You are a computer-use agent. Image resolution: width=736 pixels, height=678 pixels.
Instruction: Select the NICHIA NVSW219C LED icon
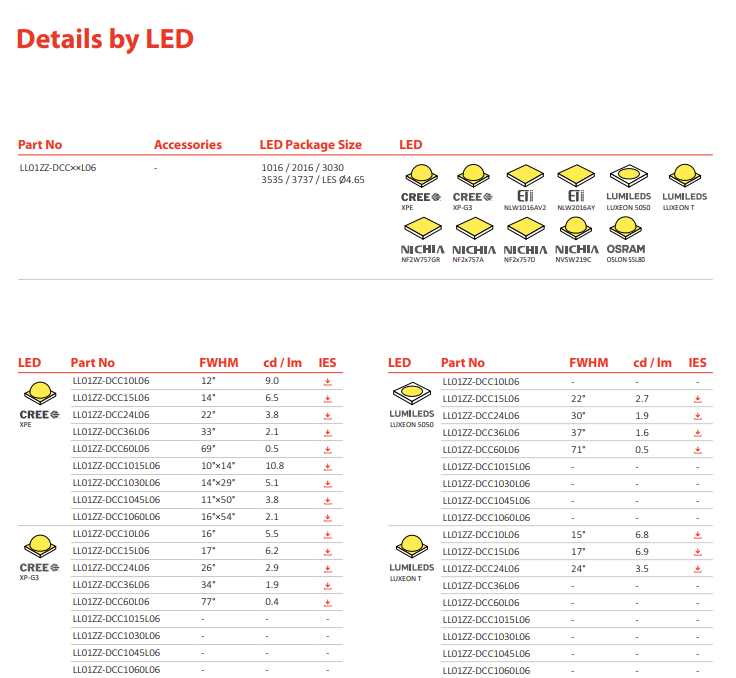(x=576, y=239)
